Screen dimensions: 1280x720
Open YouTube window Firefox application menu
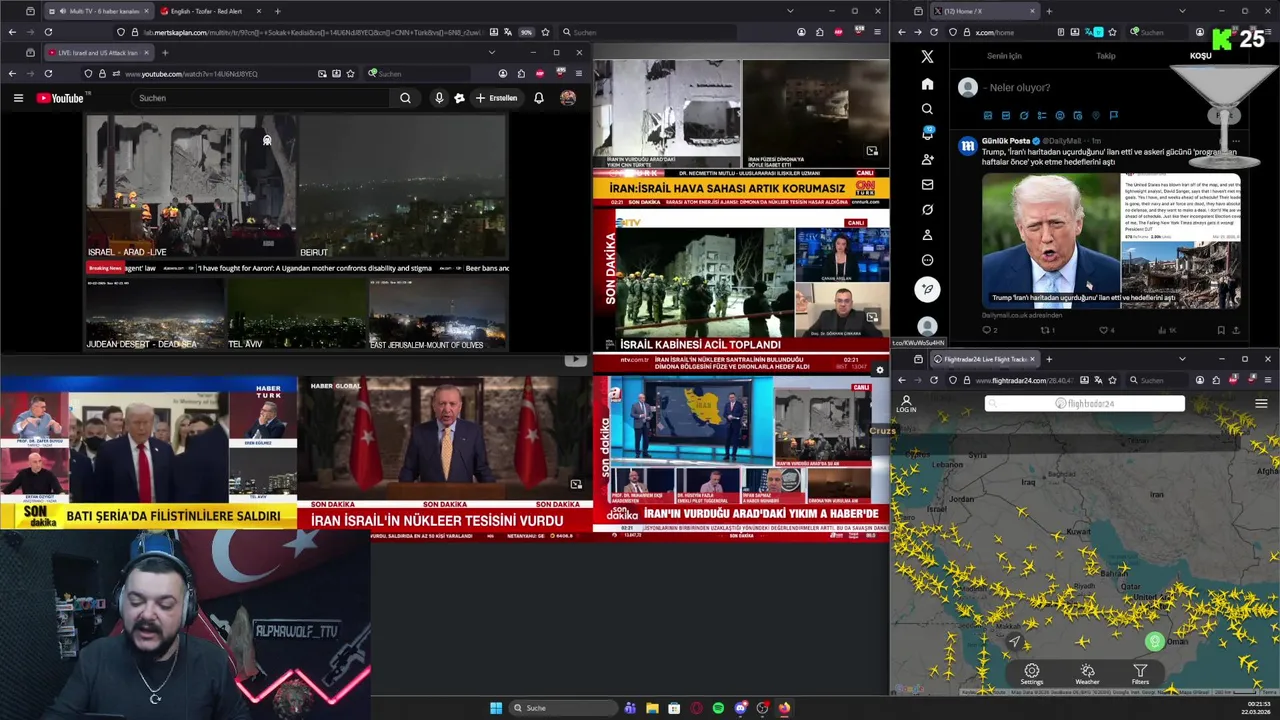578,73
